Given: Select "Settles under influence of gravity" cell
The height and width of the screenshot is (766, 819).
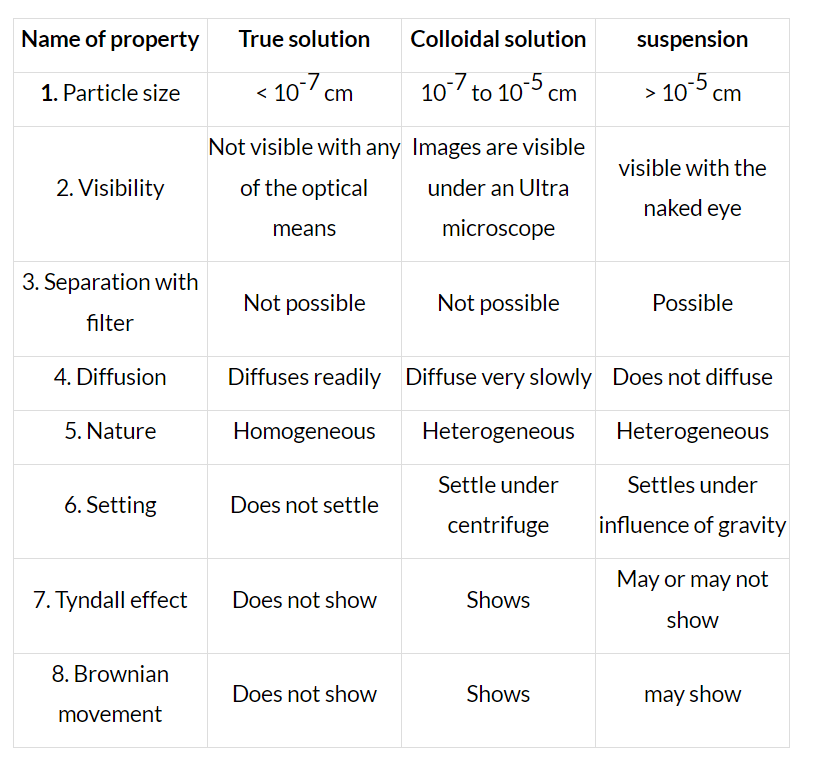Looking at the screenshot, I should pos(692,505).
